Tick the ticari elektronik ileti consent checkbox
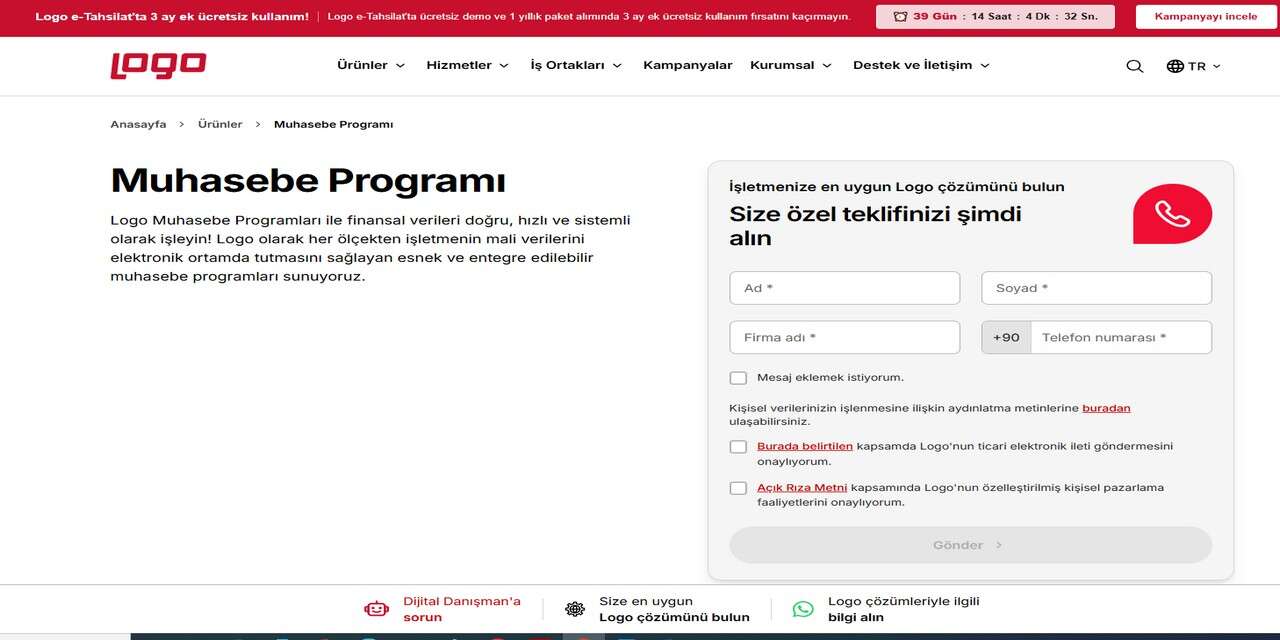This screenshot has width=1280, height=640. 738,447
